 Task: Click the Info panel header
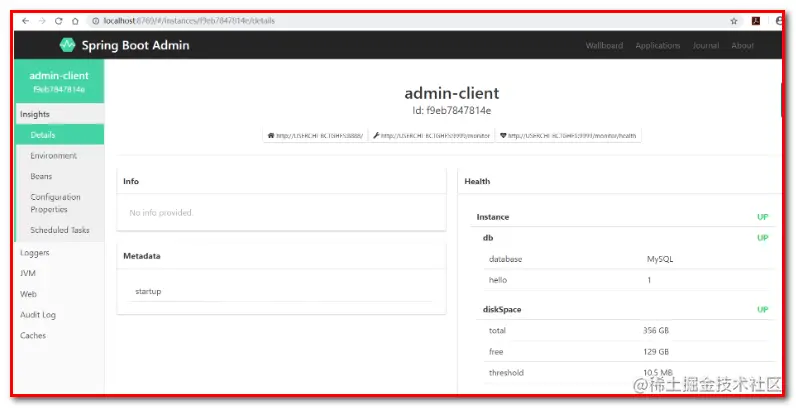[x=281, y=181]
